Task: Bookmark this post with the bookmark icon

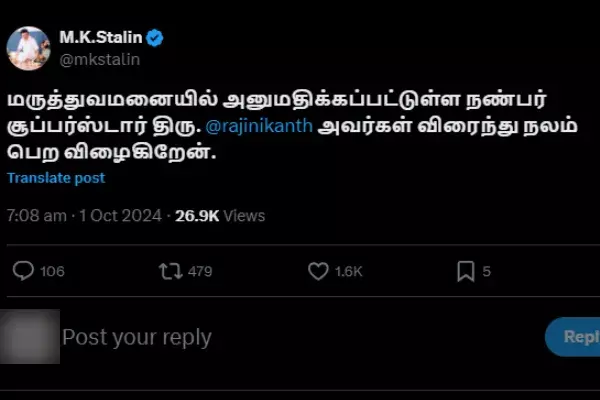Action: [x=465, y=271]
